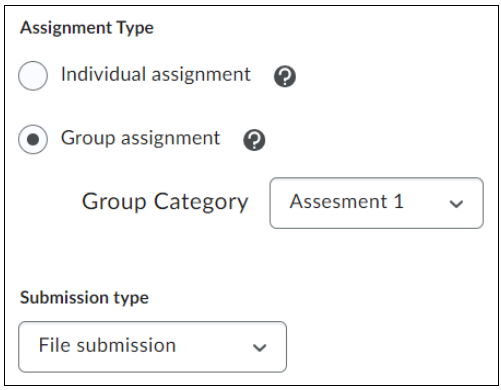Switch assignment type to Individual
501x390 pixels.
(33, 76)
